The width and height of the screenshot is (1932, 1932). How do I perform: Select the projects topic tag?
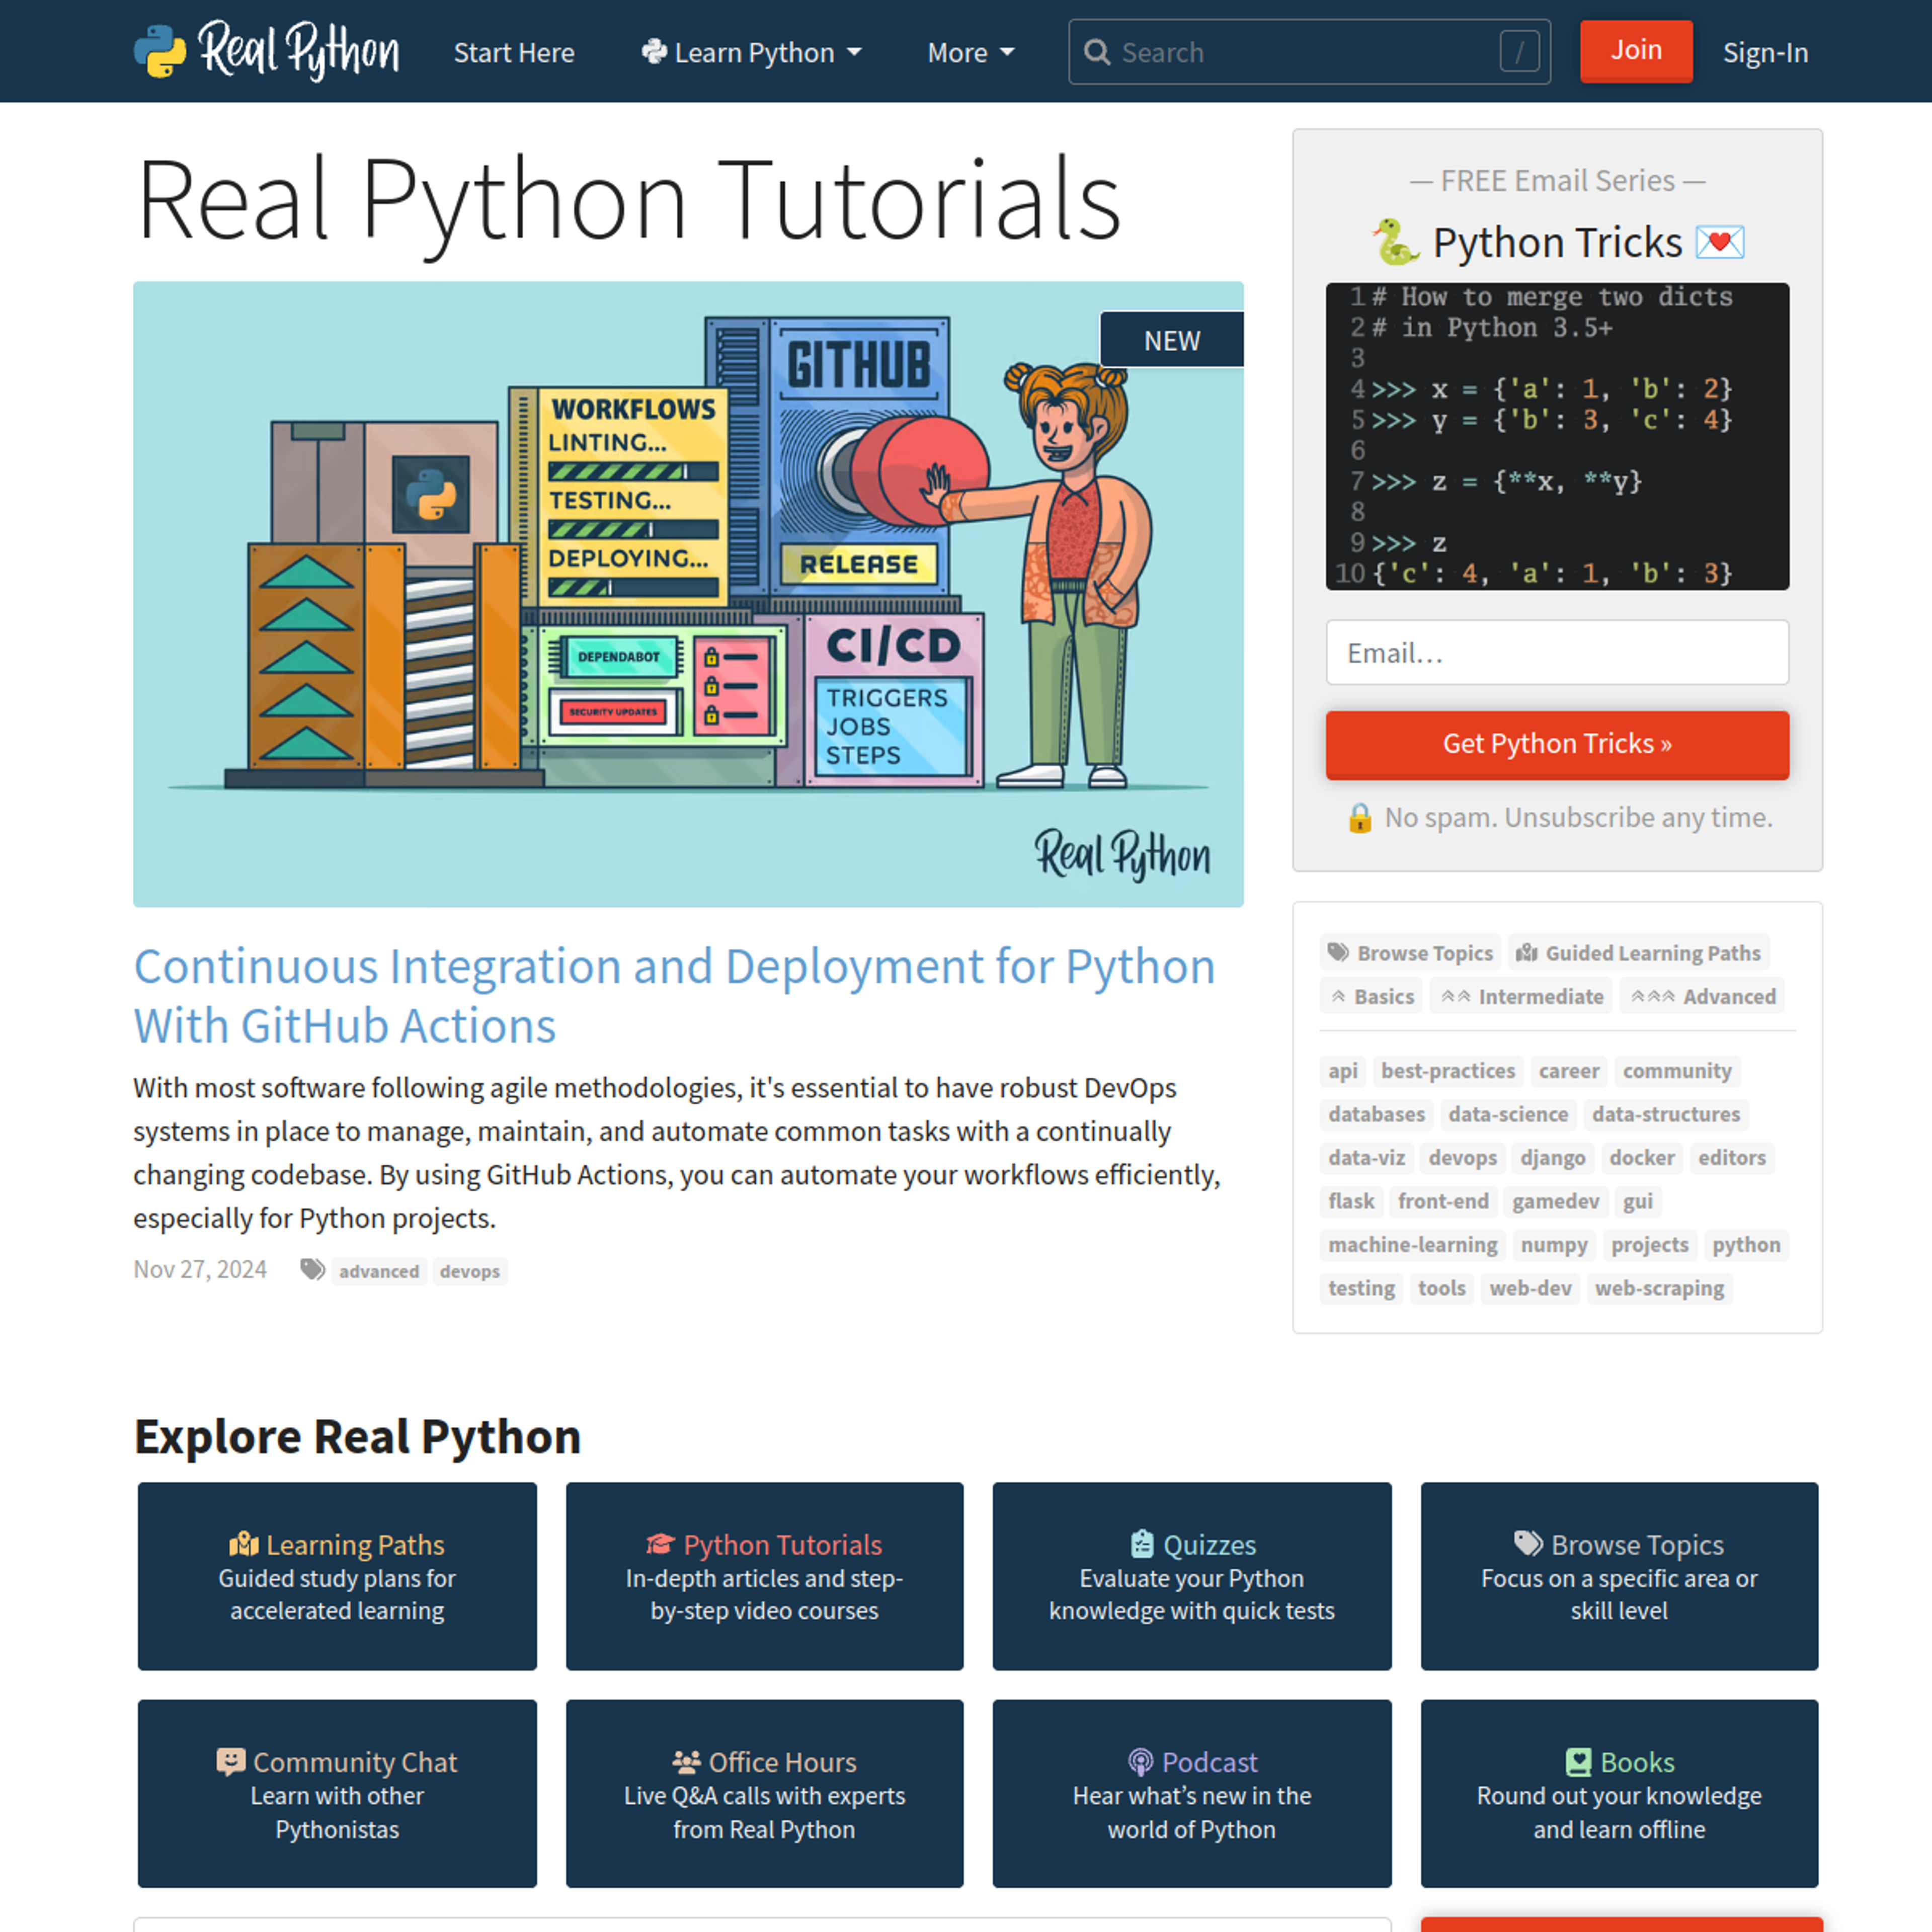(x=1650, y=1244)
